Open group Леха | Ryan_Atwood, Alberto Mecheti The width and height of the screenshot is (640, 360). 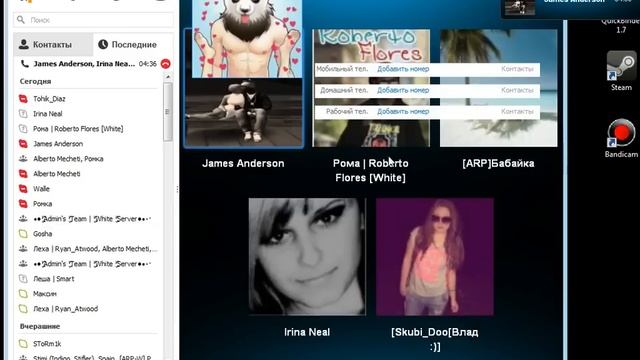click(x=95, y=249)
